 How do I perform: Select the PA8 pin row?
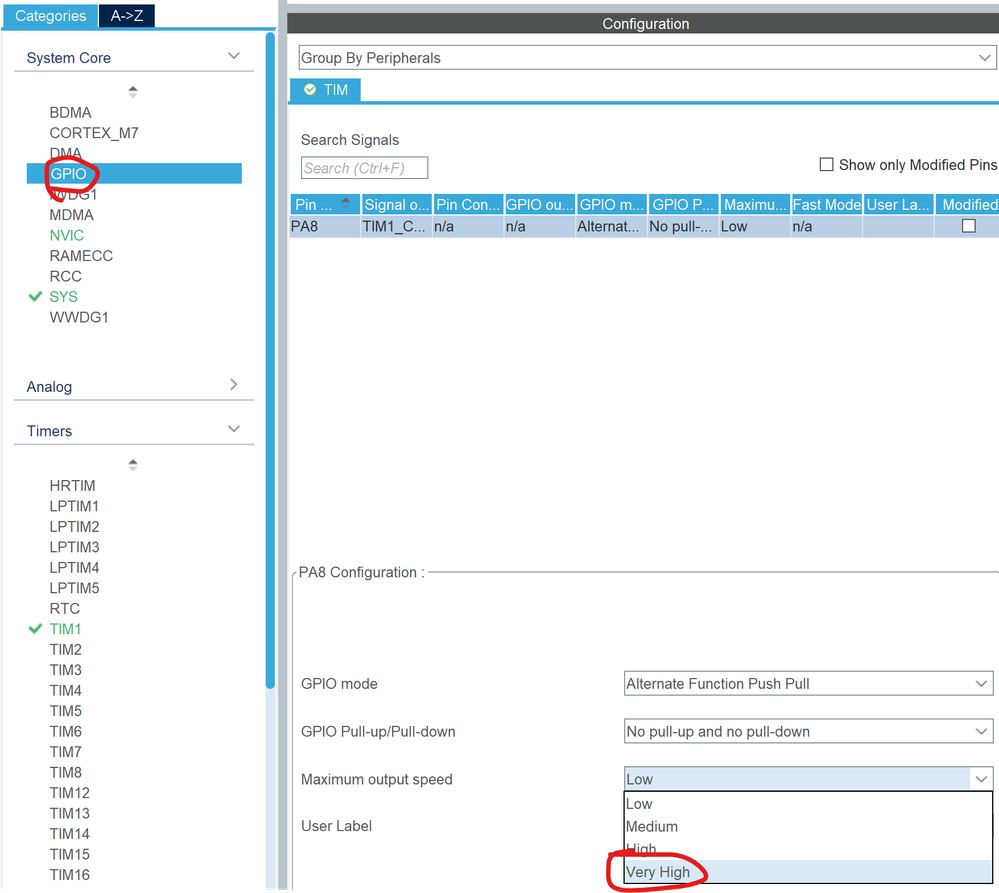(x=644, y=226)
